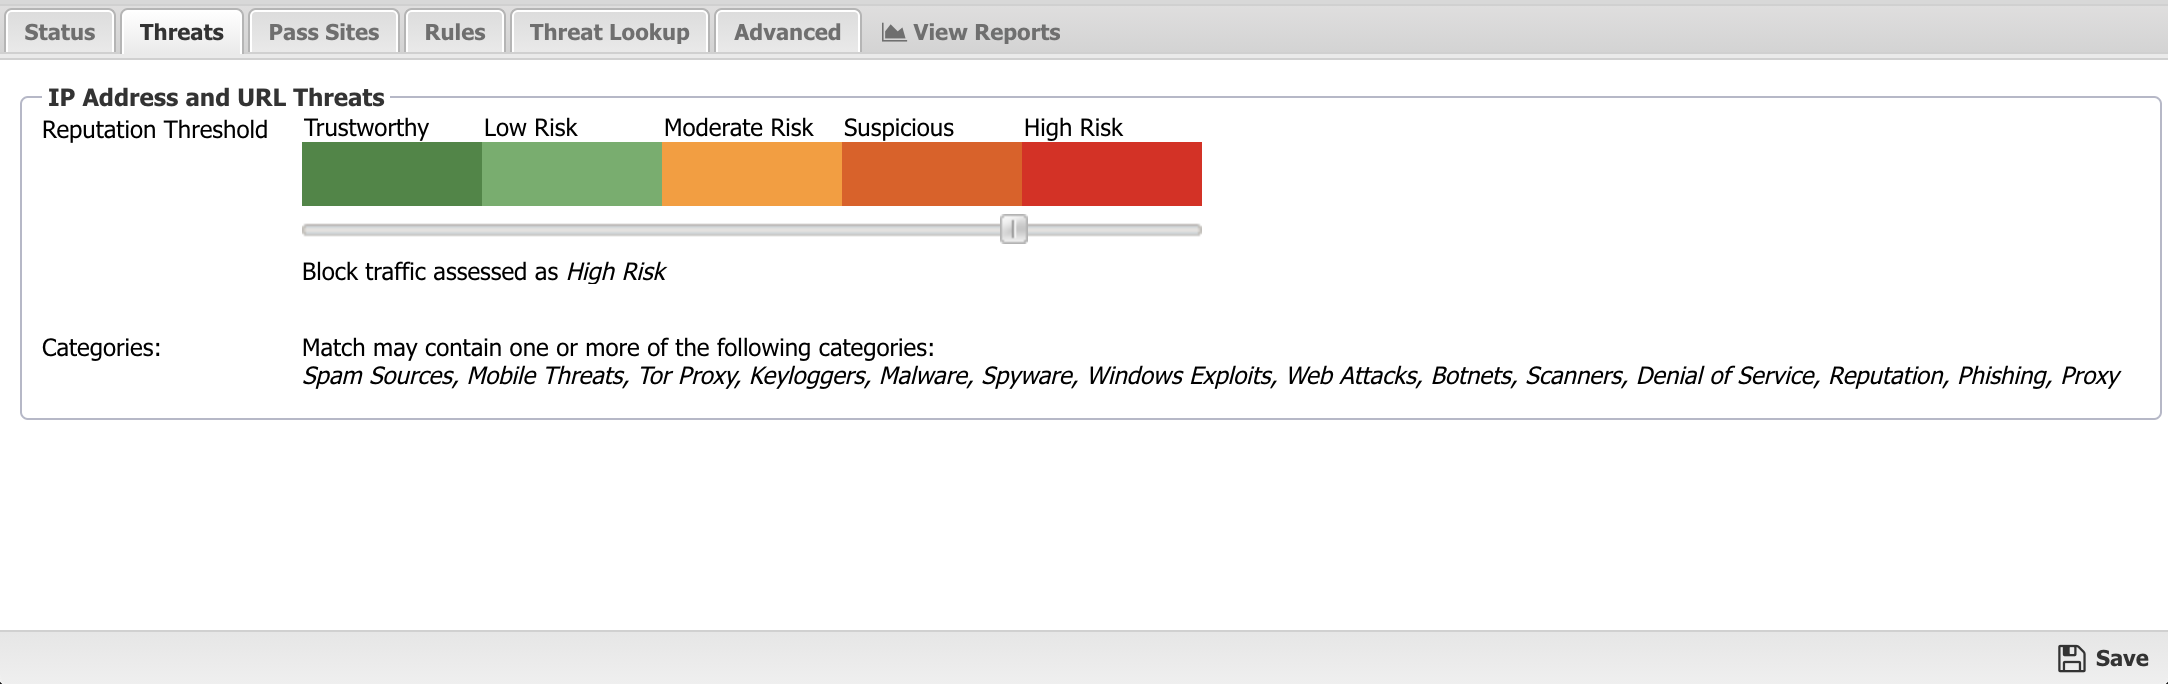Click slider track below Moderate Risk block
2168x684 pixels.
(x=752, y=230)
